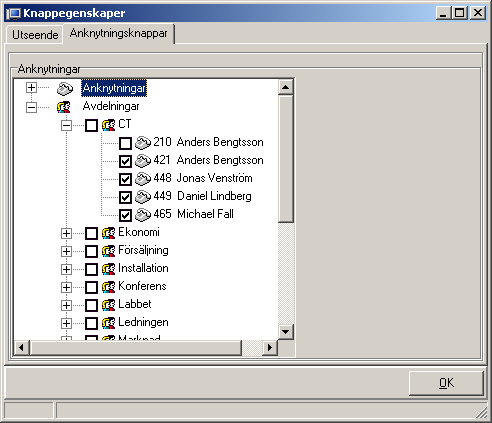Expand the Installation department node

coord(66,269)
